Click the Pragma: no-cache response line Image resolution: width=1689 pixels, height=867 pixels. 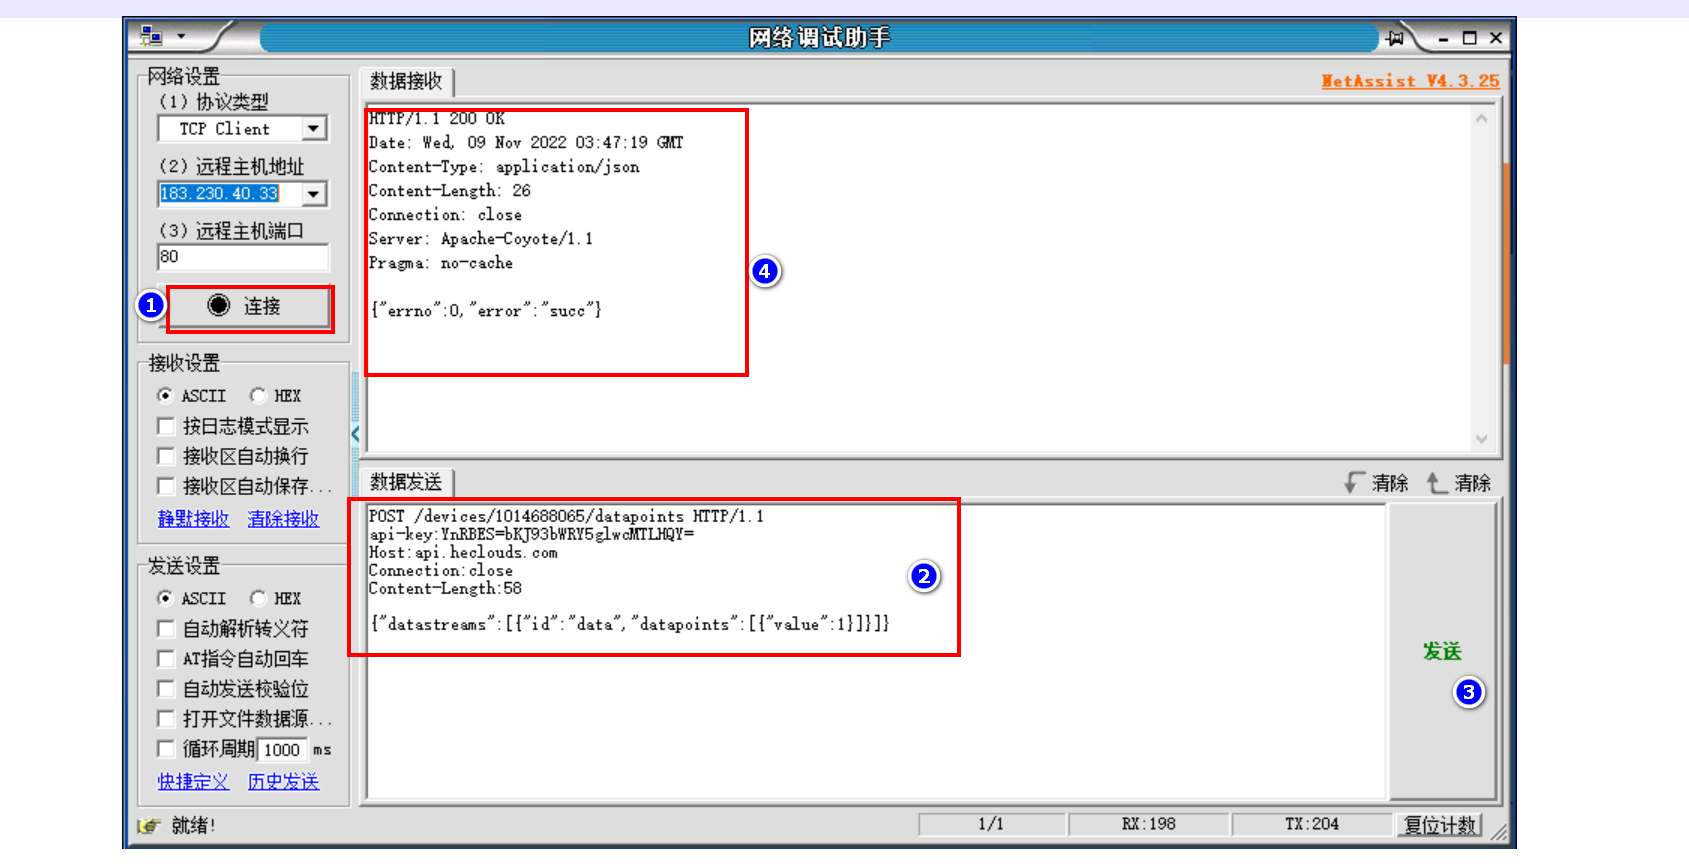[x=441, y=263]
